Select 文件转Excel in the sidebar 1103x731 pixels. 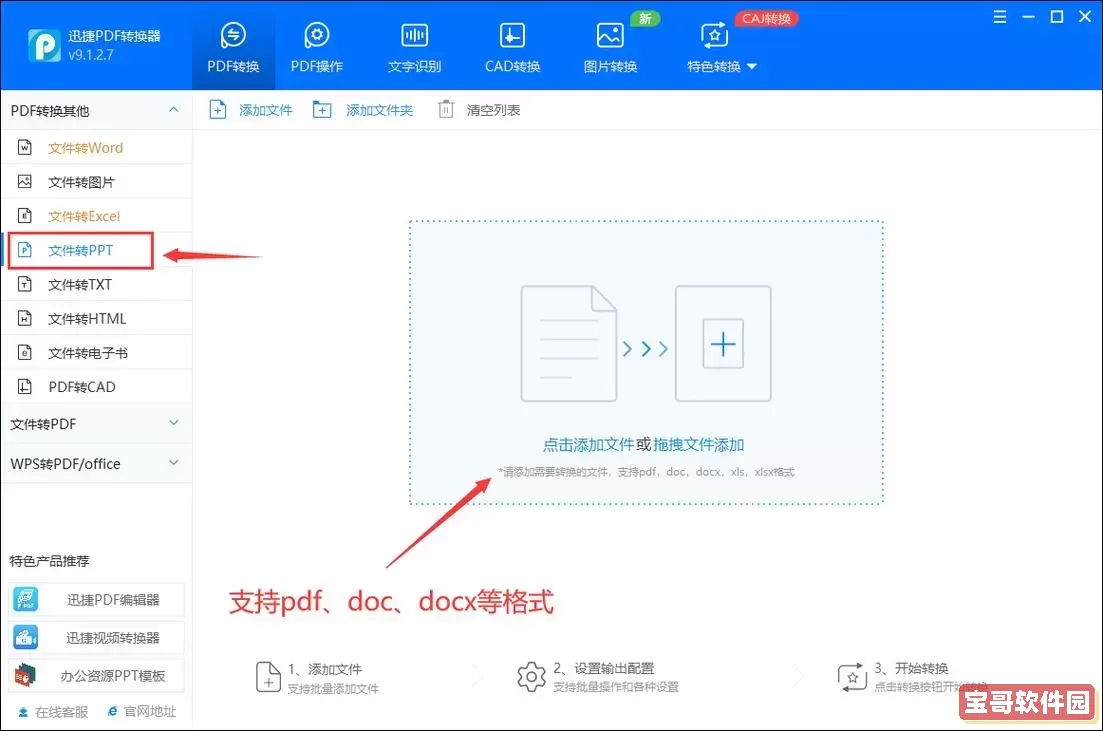96,216
